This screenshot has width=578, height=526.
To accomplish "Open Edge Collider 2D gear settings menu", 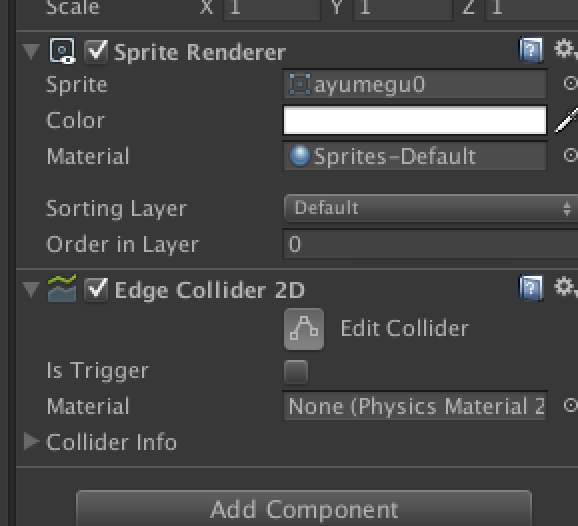I will coord(566,287).
